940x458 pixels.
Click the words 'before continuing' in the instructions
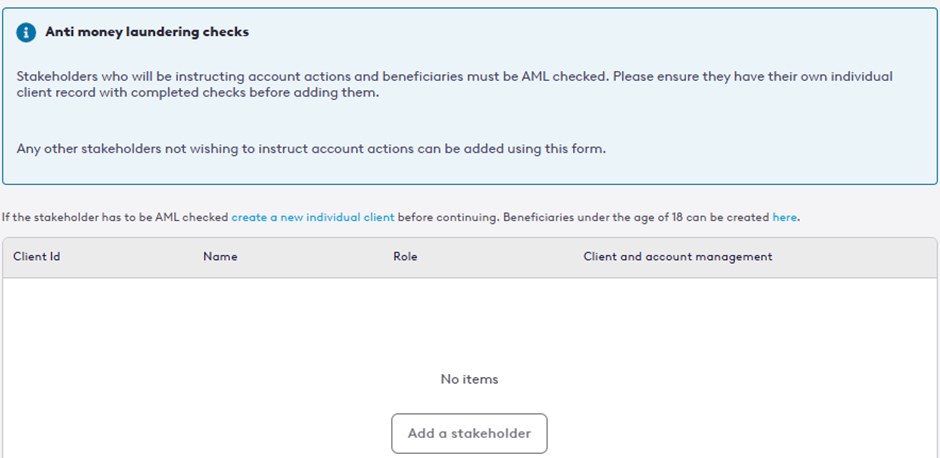coord(448,217)
